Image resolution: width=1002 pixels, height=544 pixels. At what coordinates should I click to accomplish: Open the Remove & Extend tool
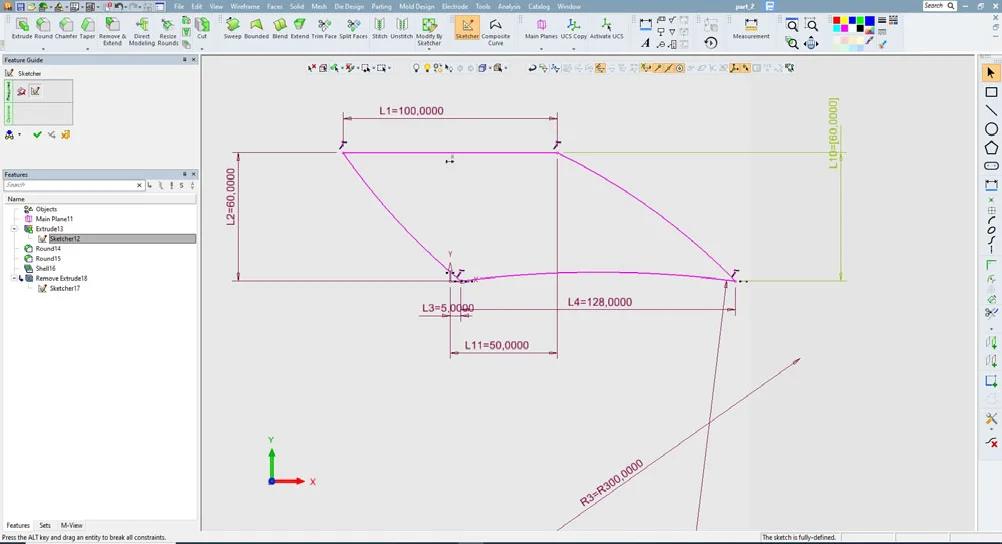point(112,31)
